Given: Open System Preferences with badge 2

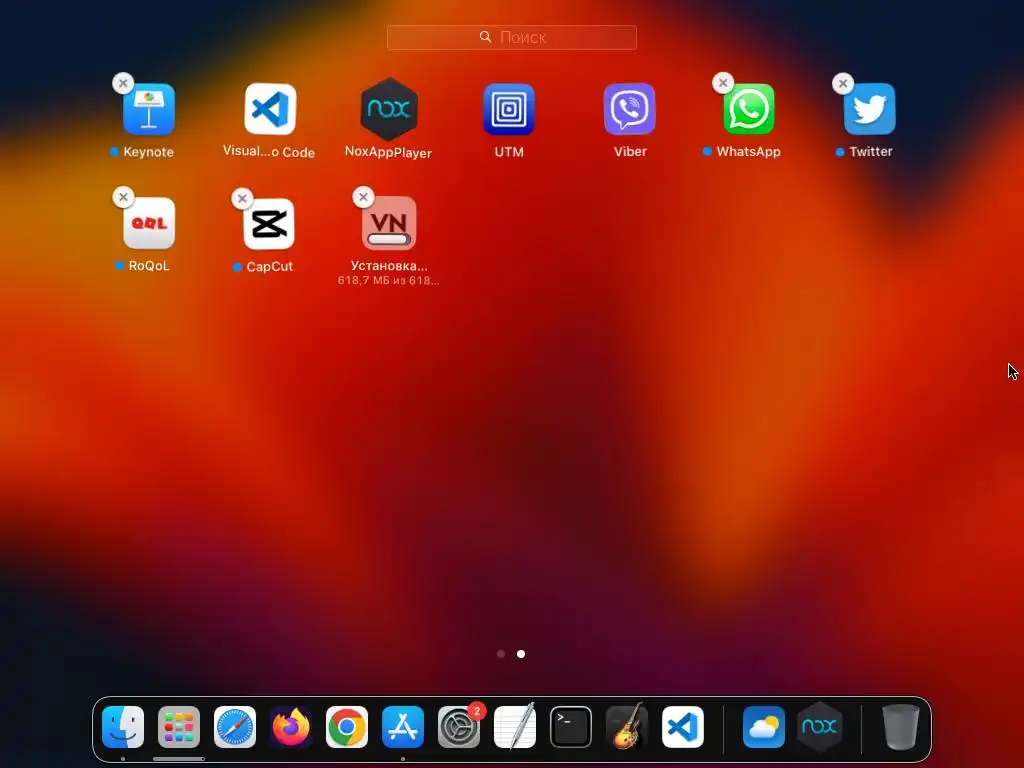Looking at the screenshot, I should (x=459, y=727).
